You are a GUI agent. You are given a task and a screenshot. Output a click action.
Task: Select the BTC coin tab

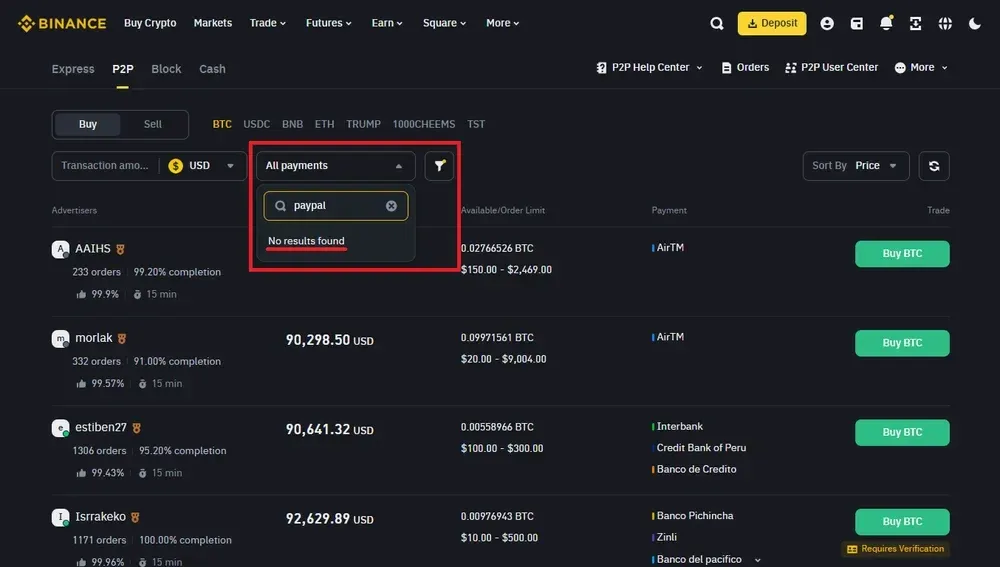point(222,124)
